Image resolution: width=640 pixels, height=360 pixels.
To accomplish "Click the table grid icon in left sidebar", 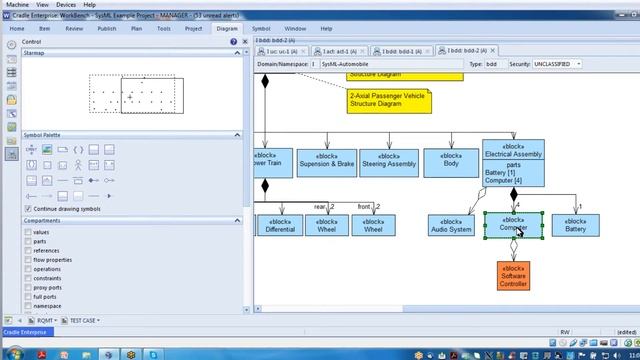I will (11, 73).
